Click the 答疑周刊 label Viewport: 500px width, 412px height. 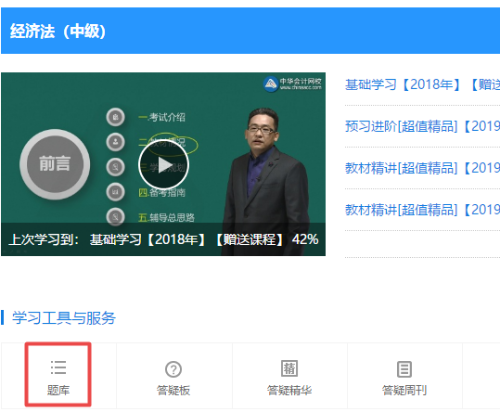(404, 390)
